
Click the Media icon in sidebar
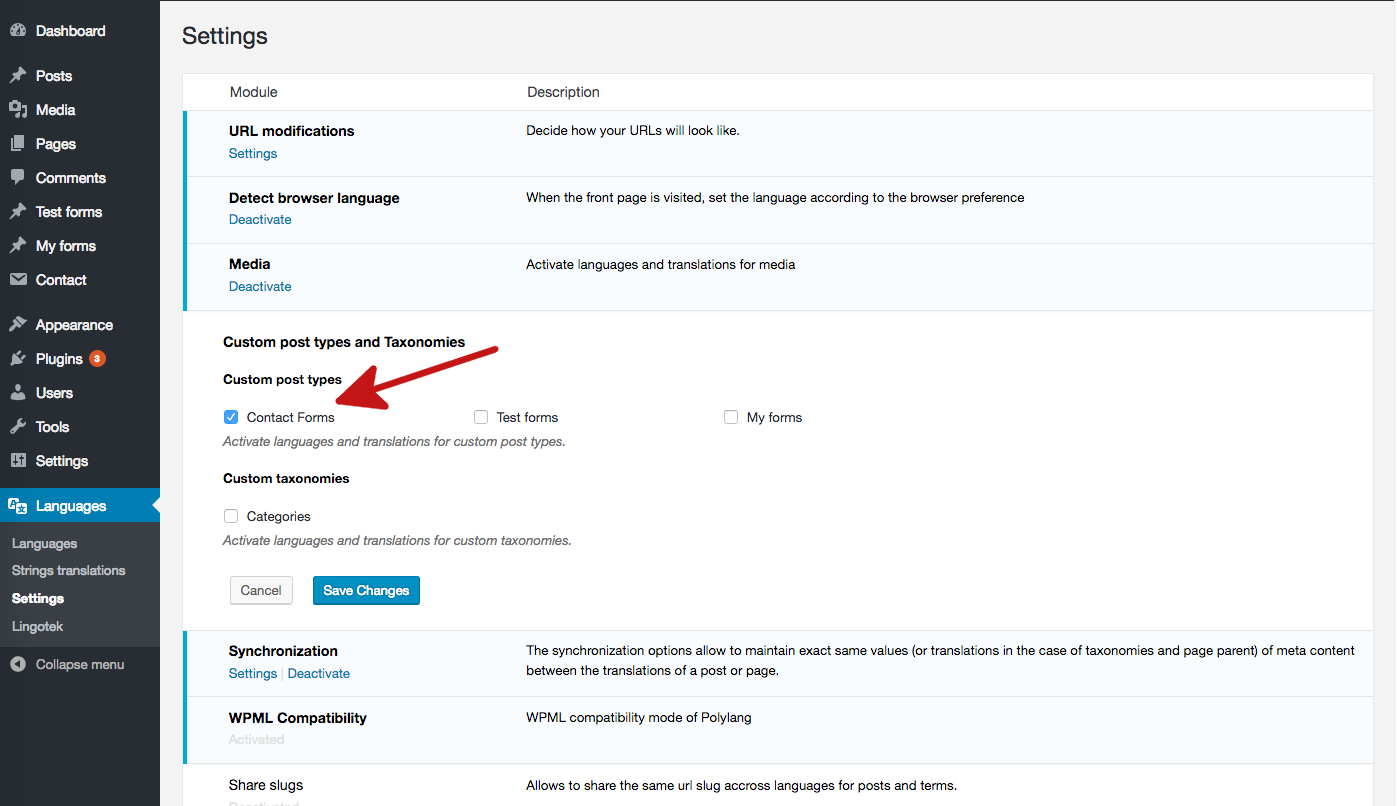pos(18,110)
